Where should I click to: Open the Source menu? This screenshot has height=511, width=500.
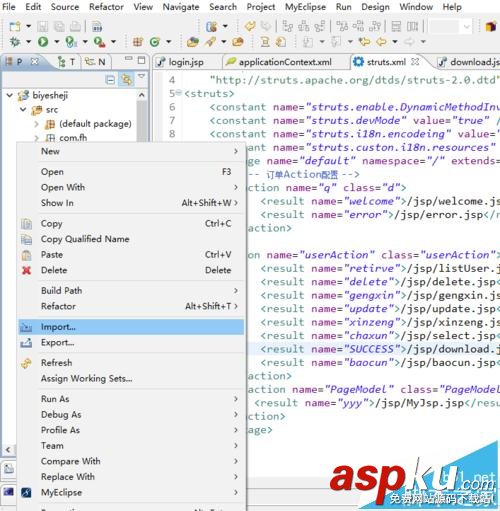pos(65,7)
